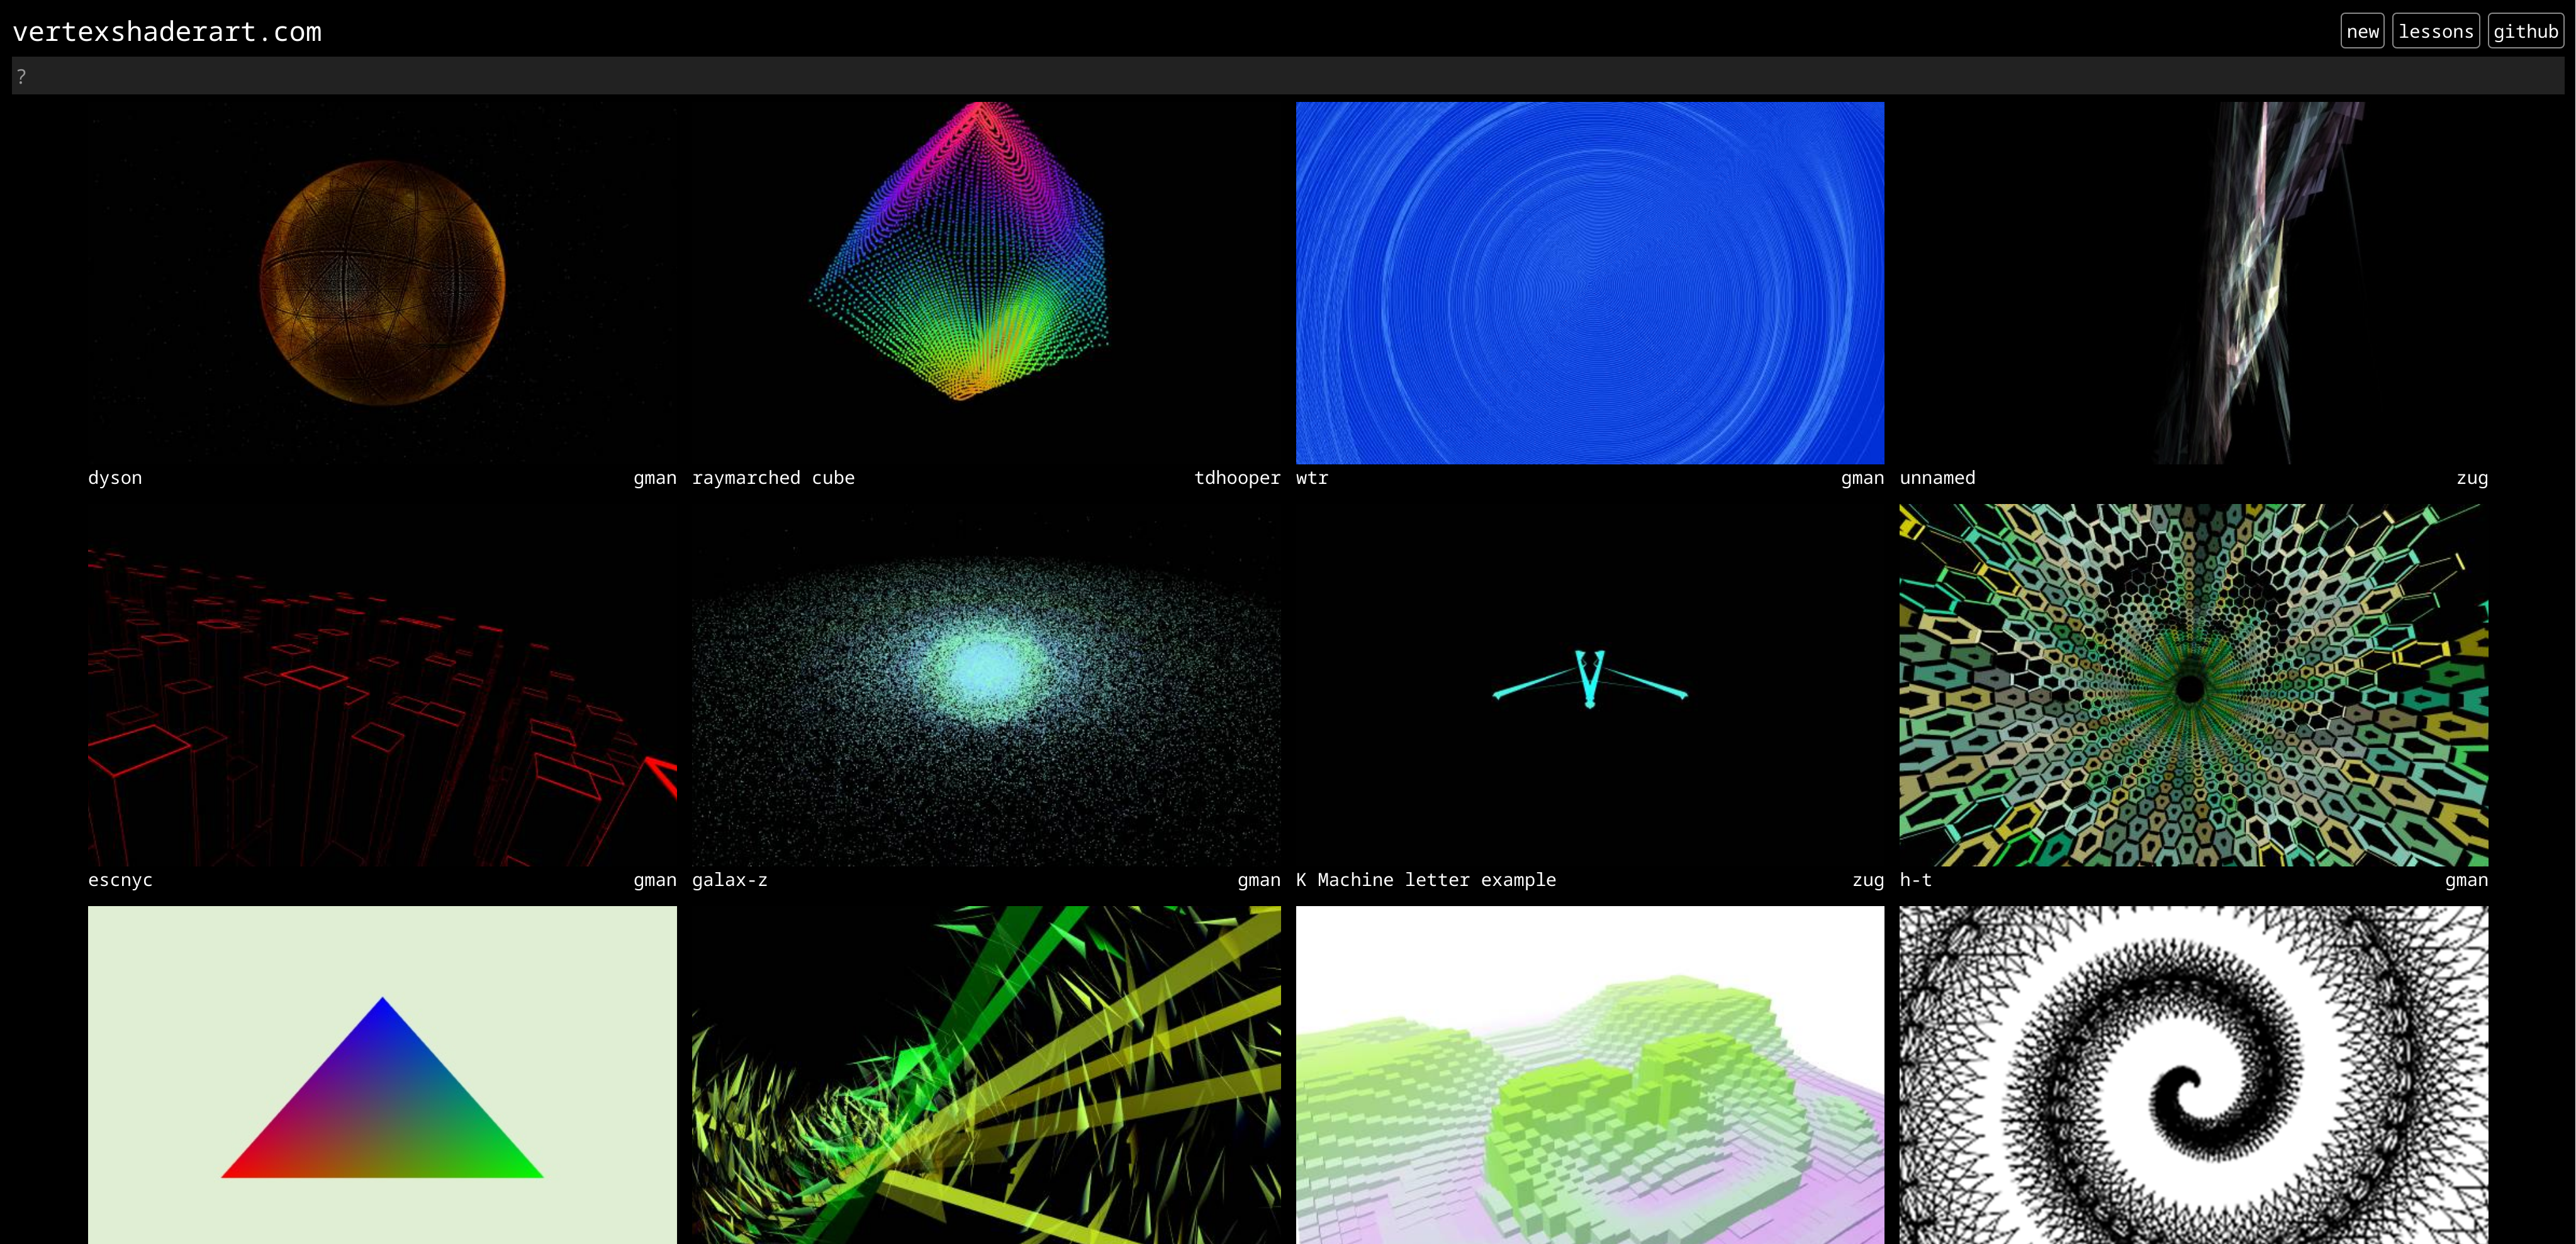The image size is (2576, 1244).
Task: Open the green voxel terrain thumbnail
Action: (x=1589, y=1075)
